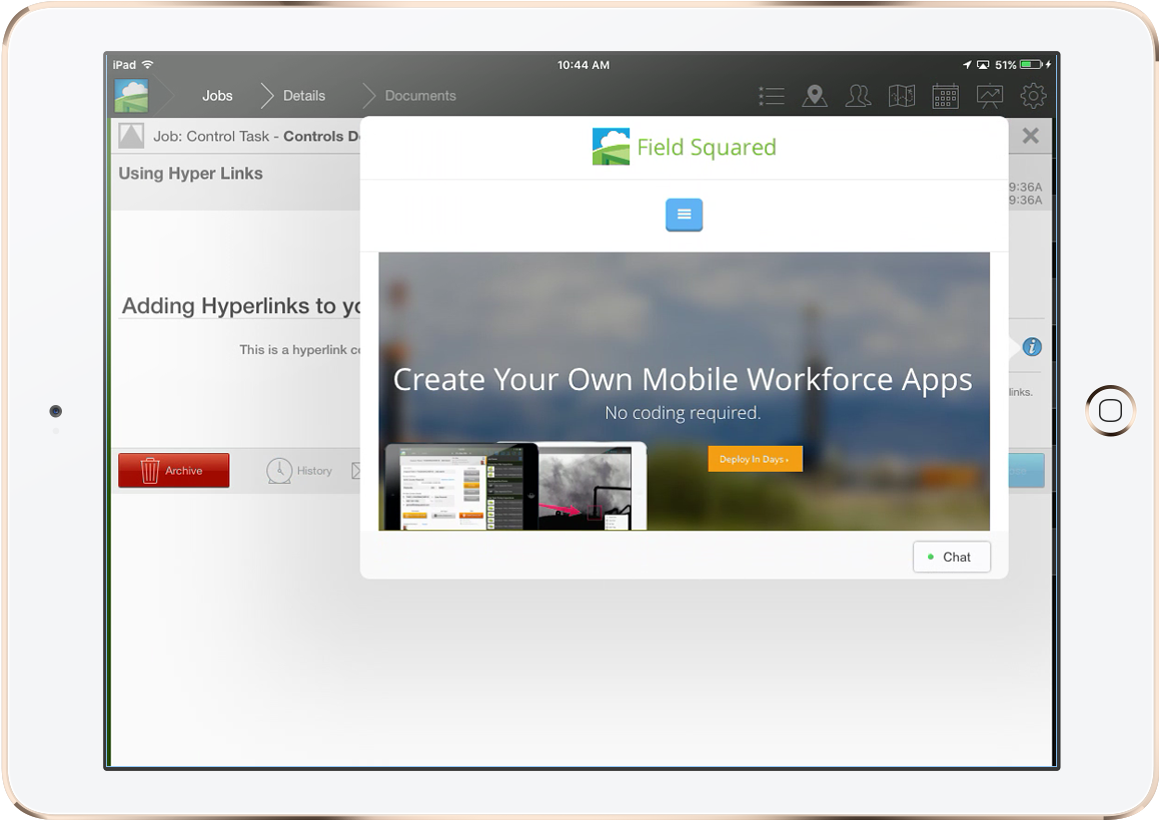Open the blue hamburger menu button
Screen dimensions: 1159x820
tap(684, 214)
